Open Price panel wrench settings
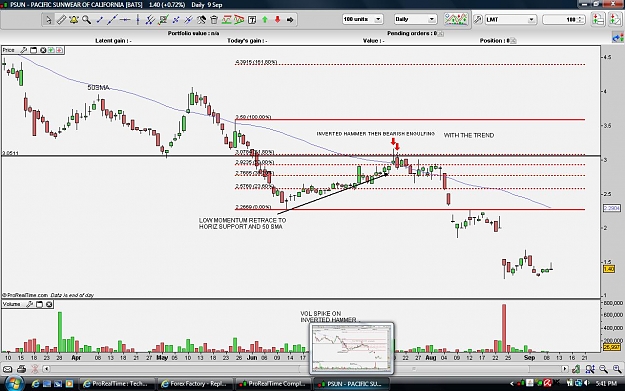The width and height of the screenshot is (625, 391). click(24, 50)
